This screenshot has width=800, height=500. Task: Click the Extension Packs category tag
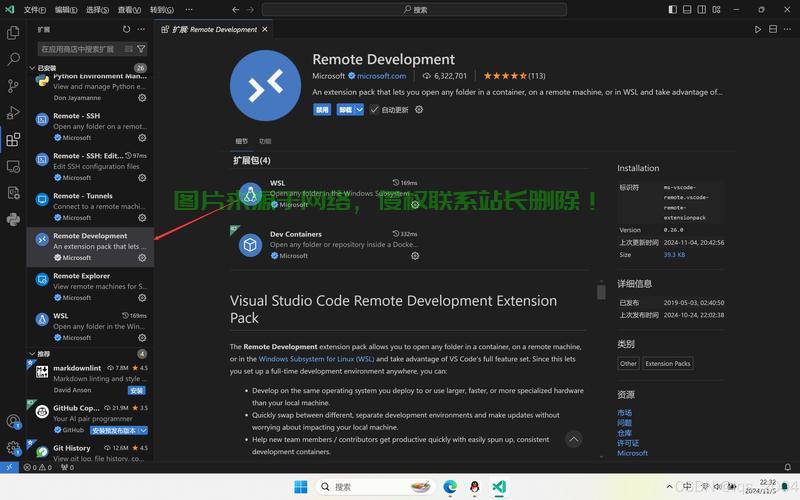point(667,364)
